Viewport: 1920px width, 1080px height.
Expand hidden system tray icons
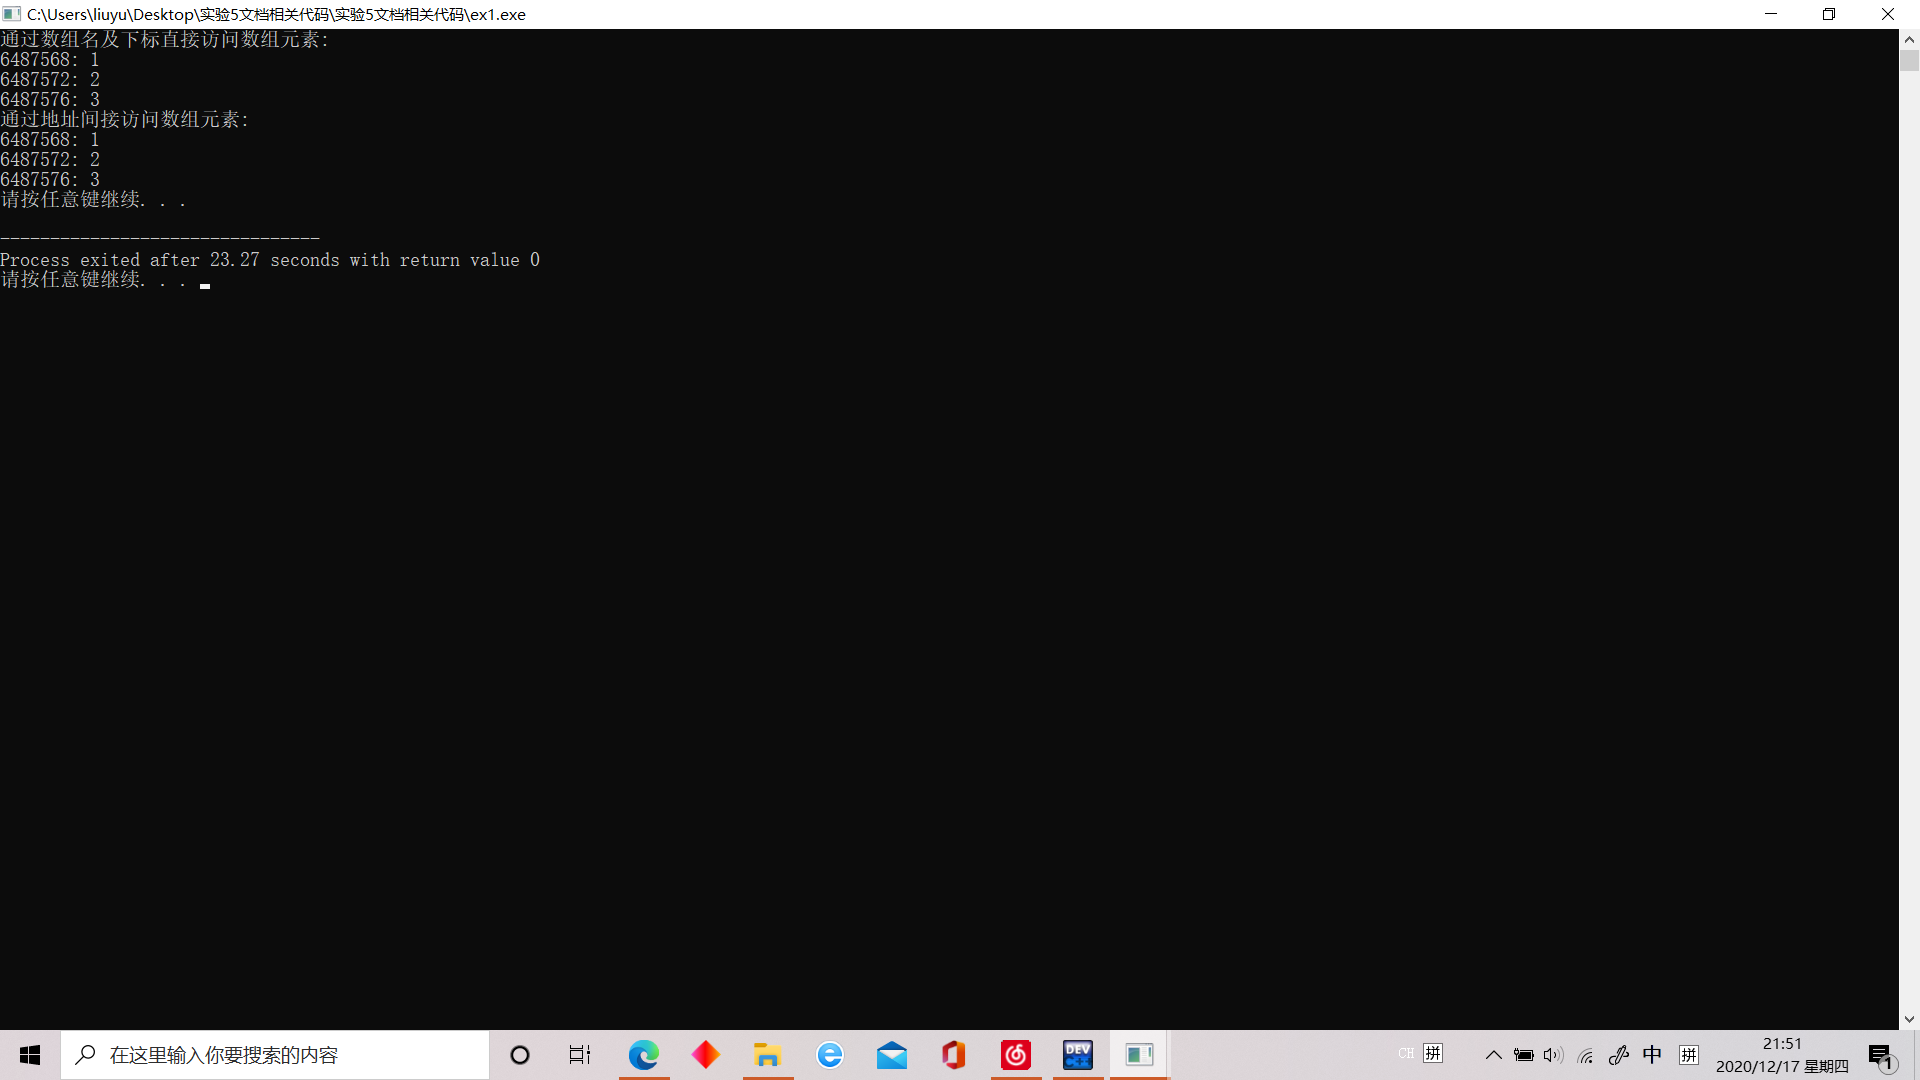click(1493, 1055)
